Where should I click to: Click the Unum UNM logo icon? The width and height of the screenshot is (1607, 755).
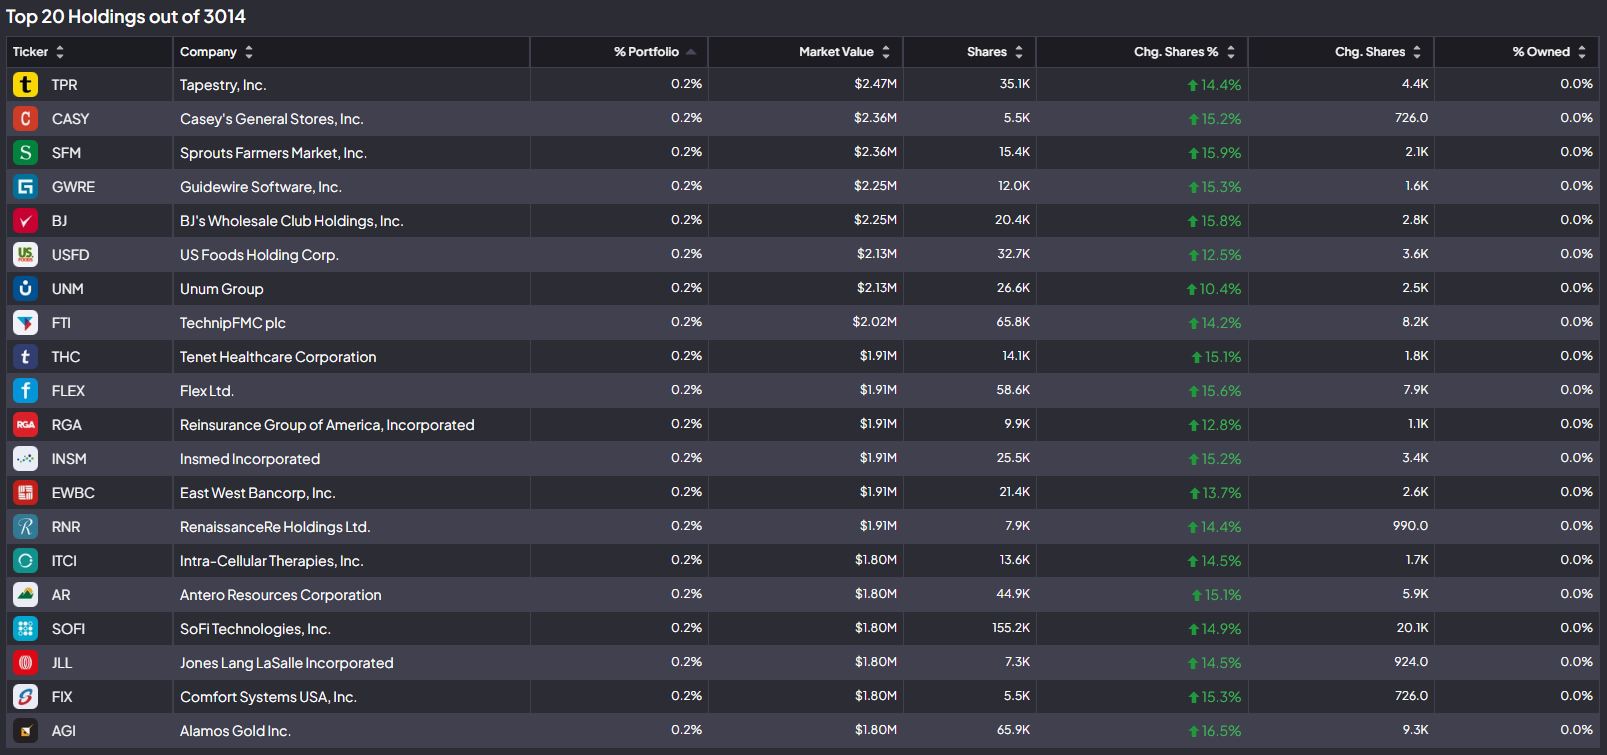pos(25,289)
